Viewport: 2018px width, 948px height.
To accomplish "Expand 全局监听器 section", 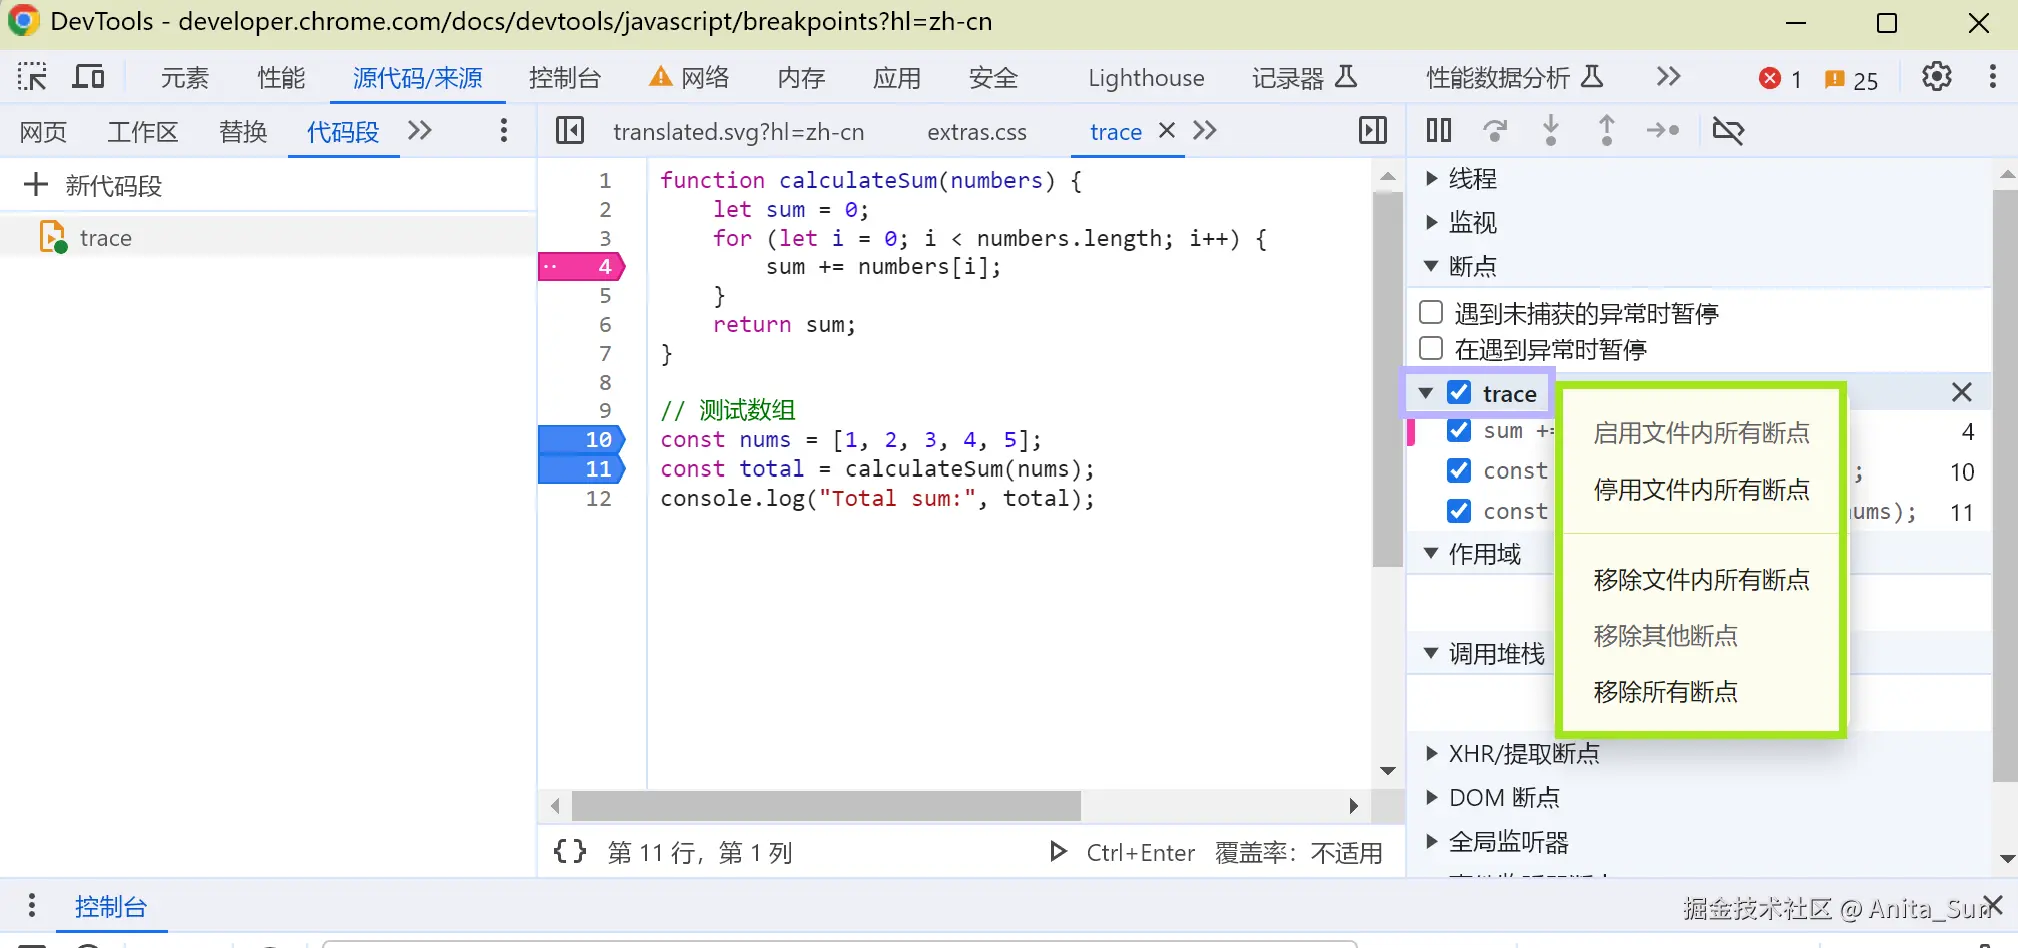I will click(1431, 841).
